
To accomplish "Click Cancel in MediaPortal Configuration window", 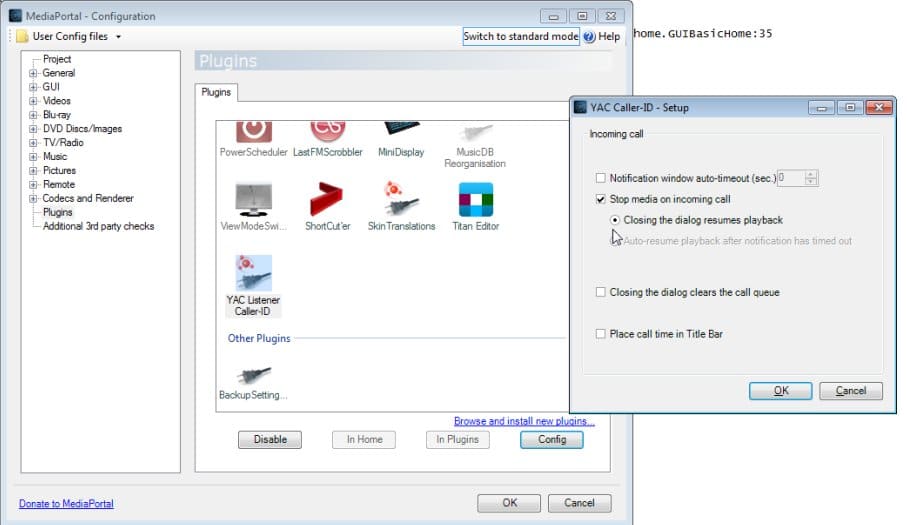I will [580, 503].
